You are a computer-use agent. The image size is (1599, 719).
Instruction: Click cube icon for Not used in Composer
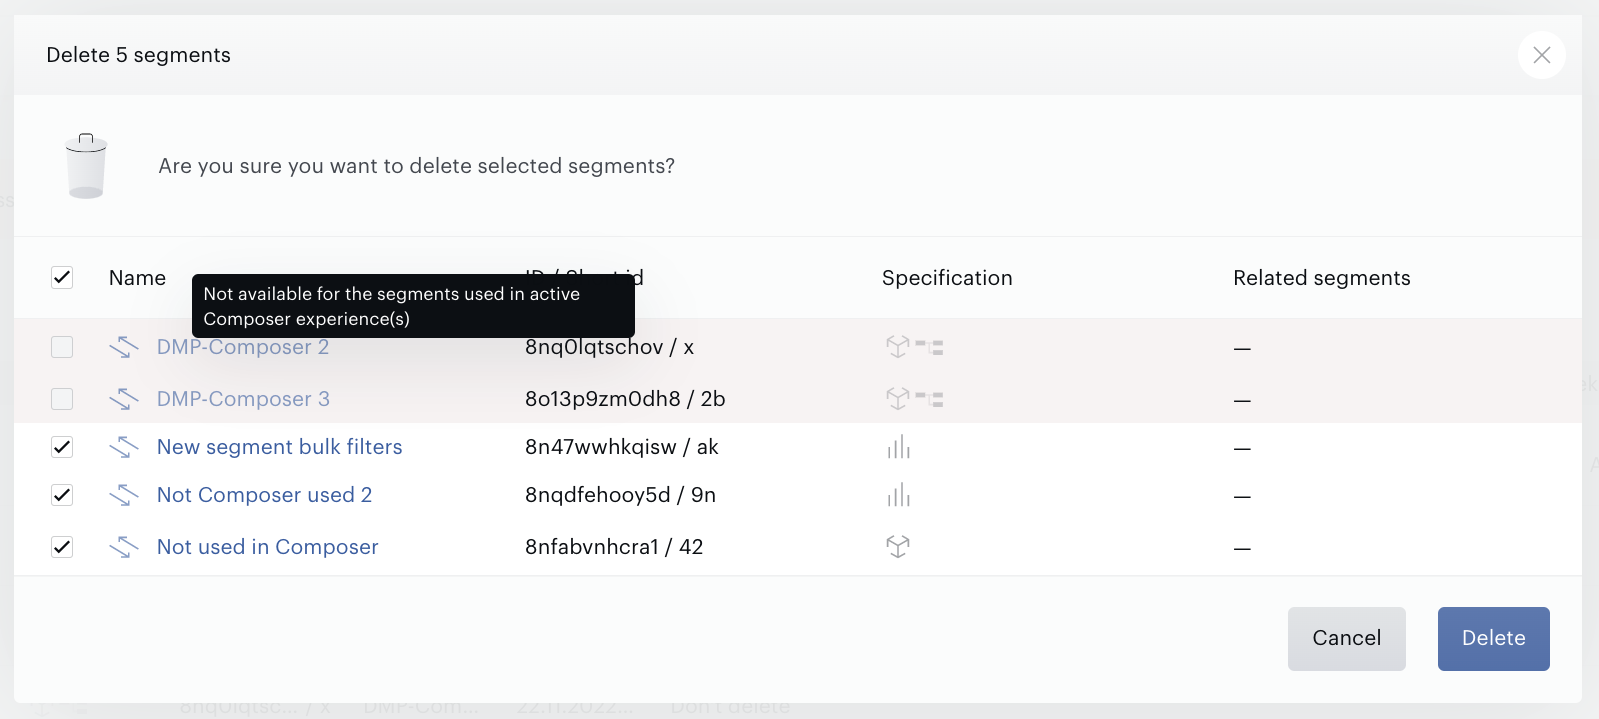pyautogui.click(x=898, y=546)
